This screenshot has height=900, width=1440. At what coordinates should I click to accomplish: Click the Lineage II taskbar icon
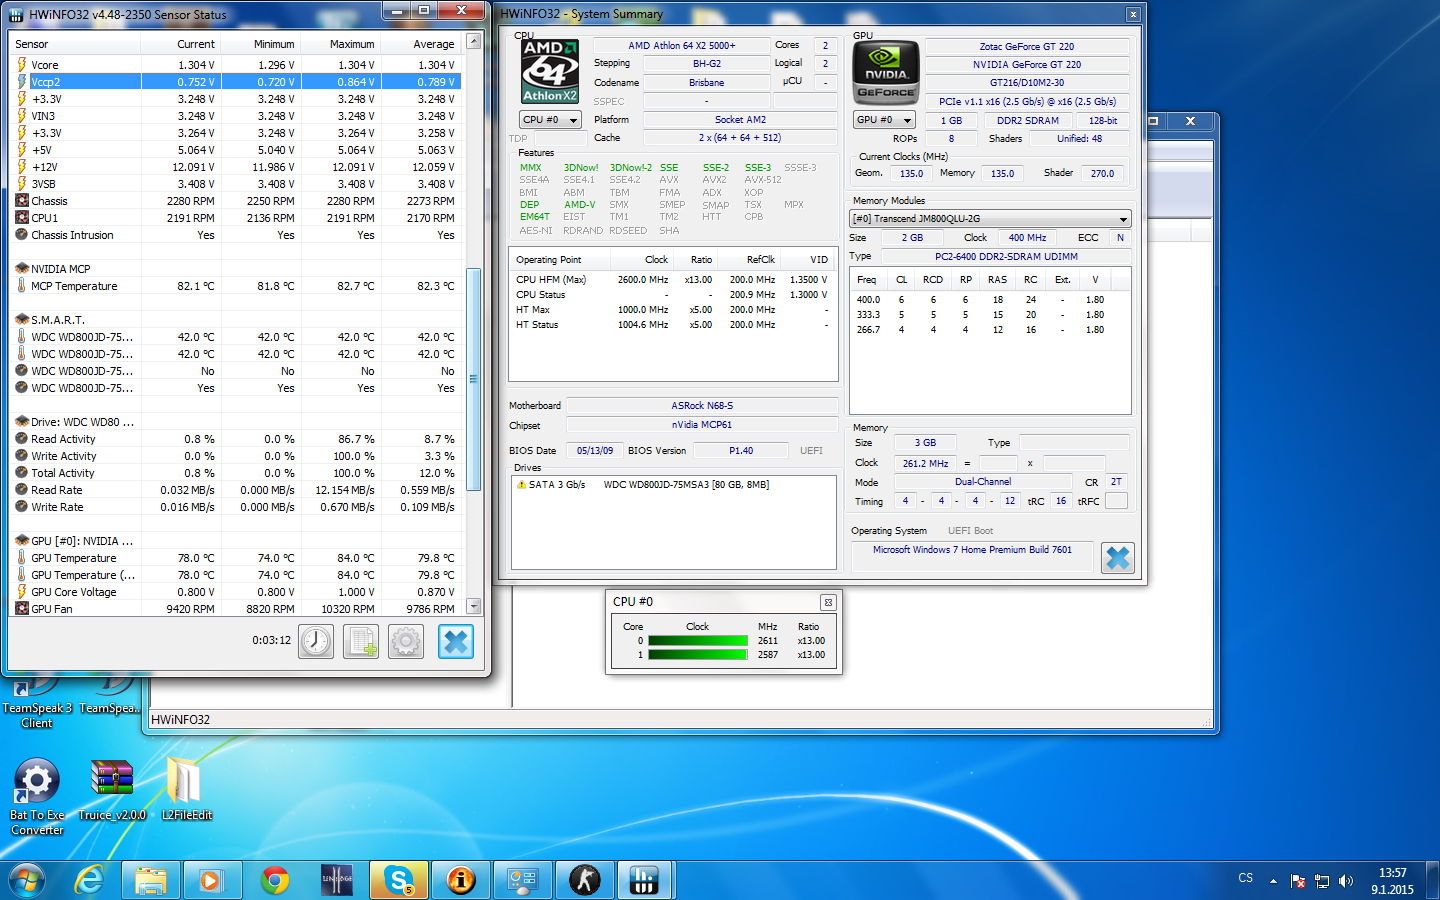[337, 880]
